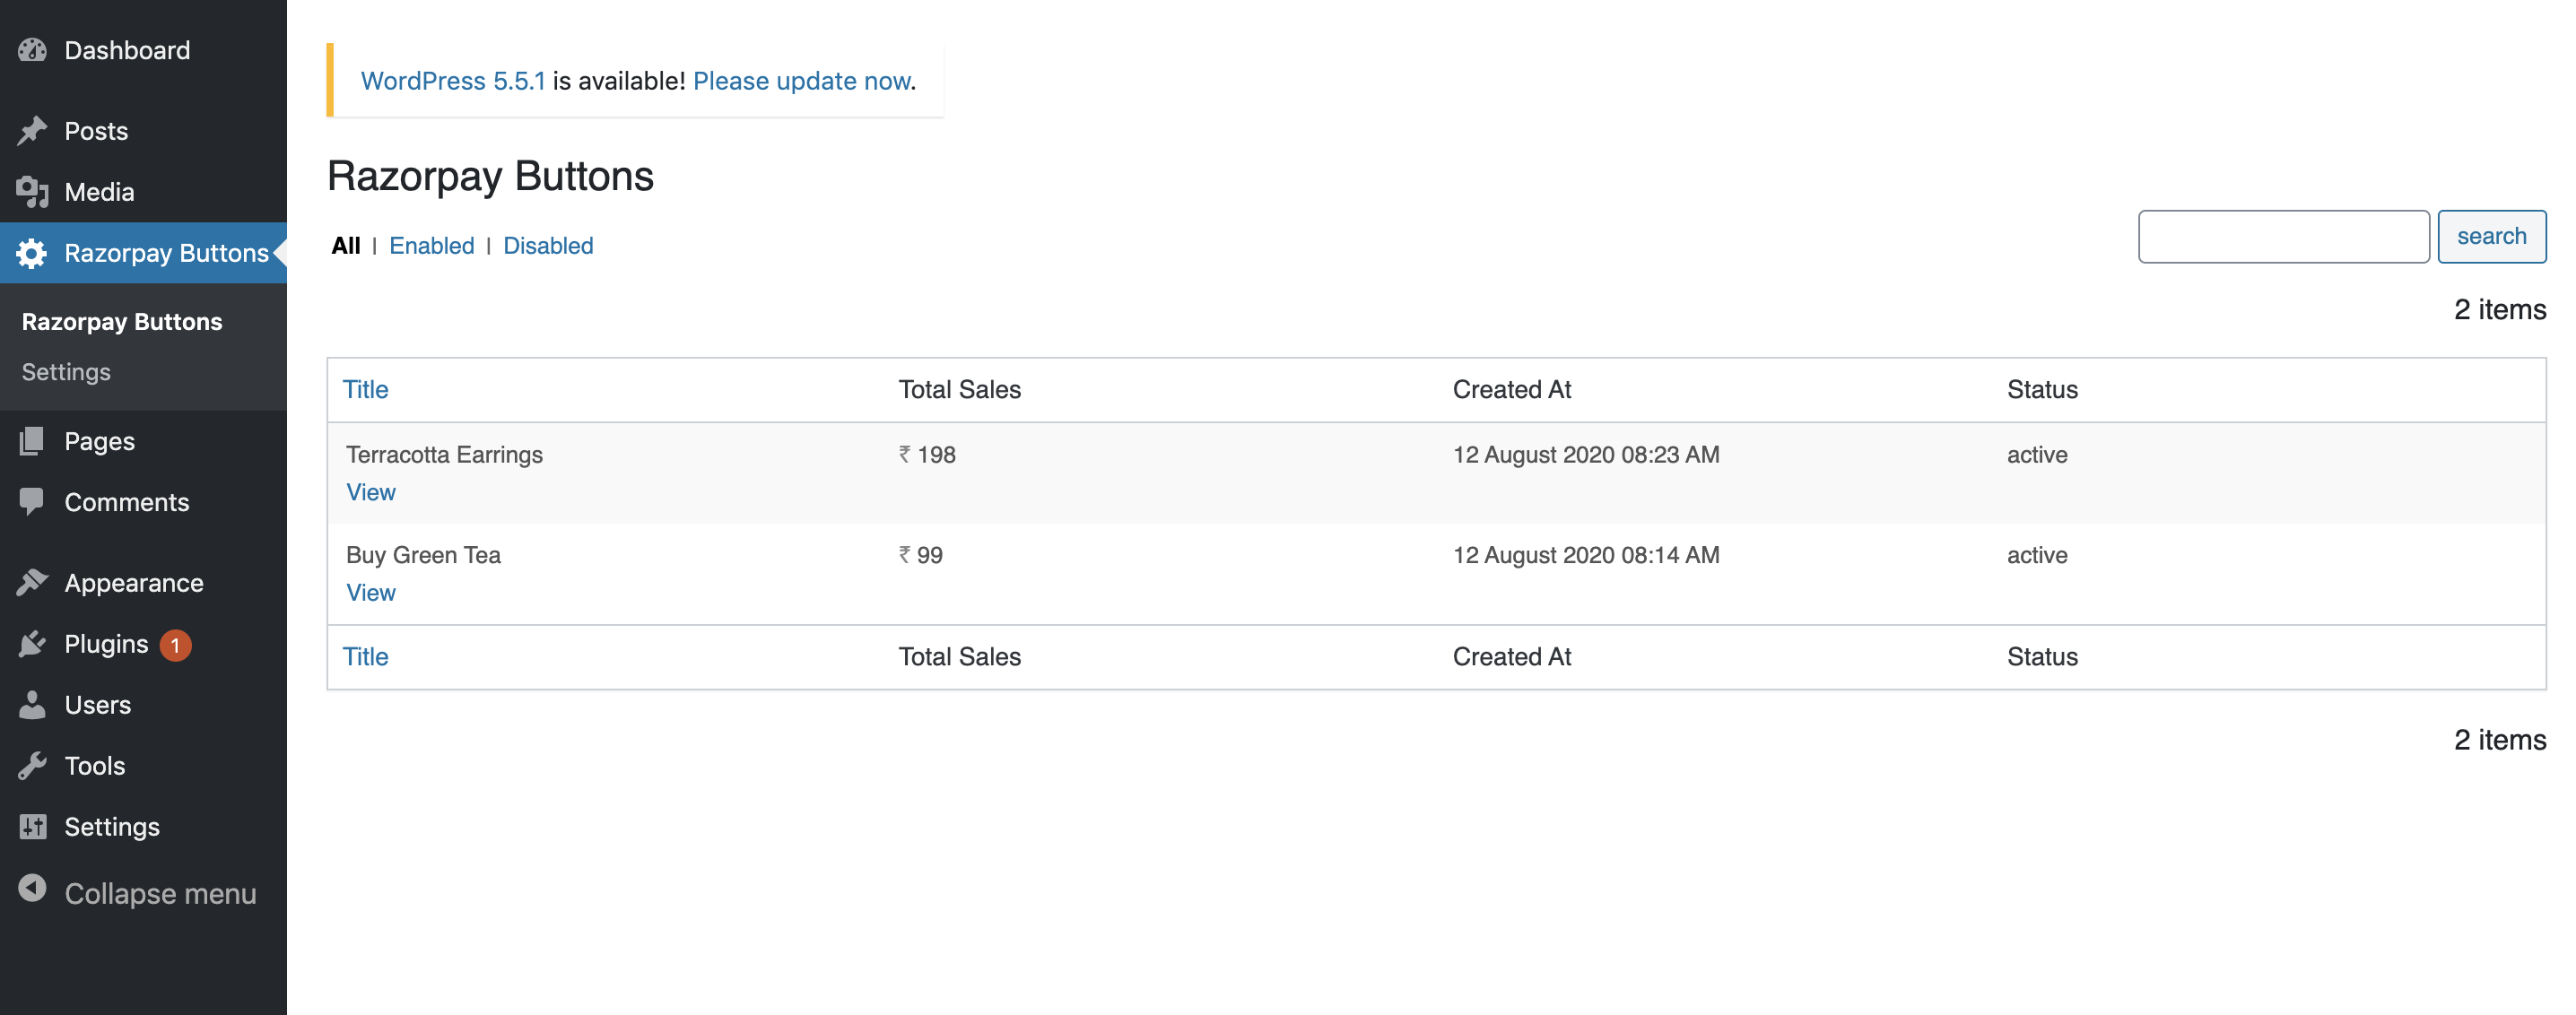Click the Status column header
The width and height of the screenshot is (2576, 1015).
coord(2042,390)
